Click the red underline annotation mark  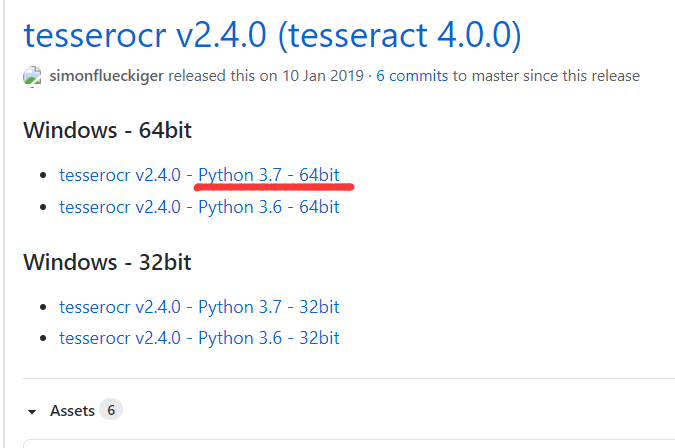[274, 187]
